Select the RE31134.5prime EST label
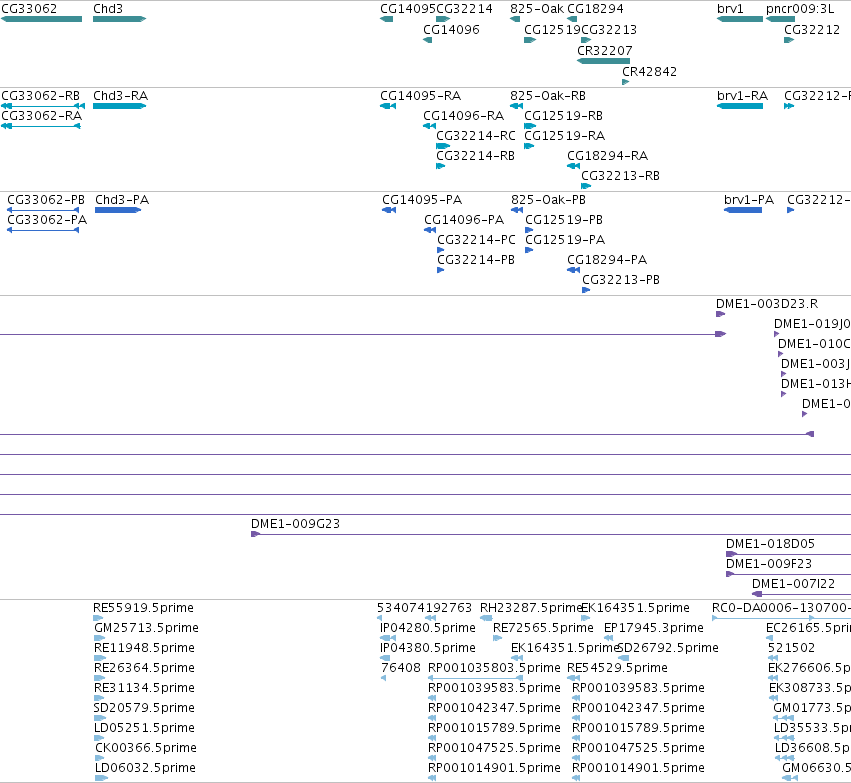 [144, 688]
